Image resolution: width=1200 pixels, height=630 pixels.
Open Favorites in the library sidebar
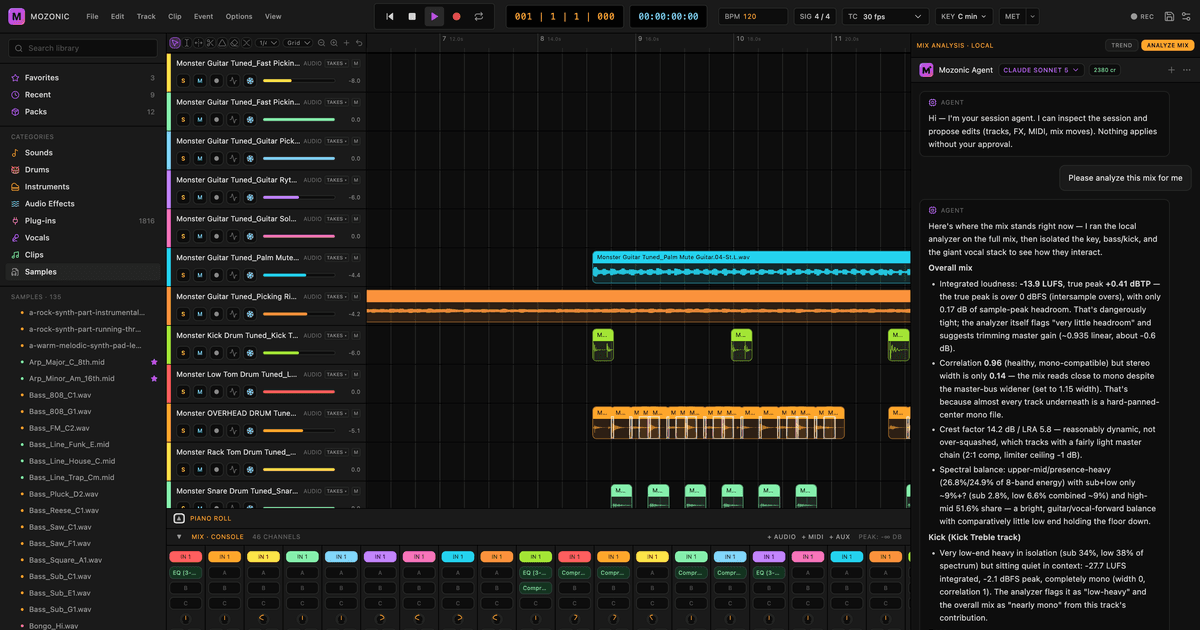pos(83,78)
